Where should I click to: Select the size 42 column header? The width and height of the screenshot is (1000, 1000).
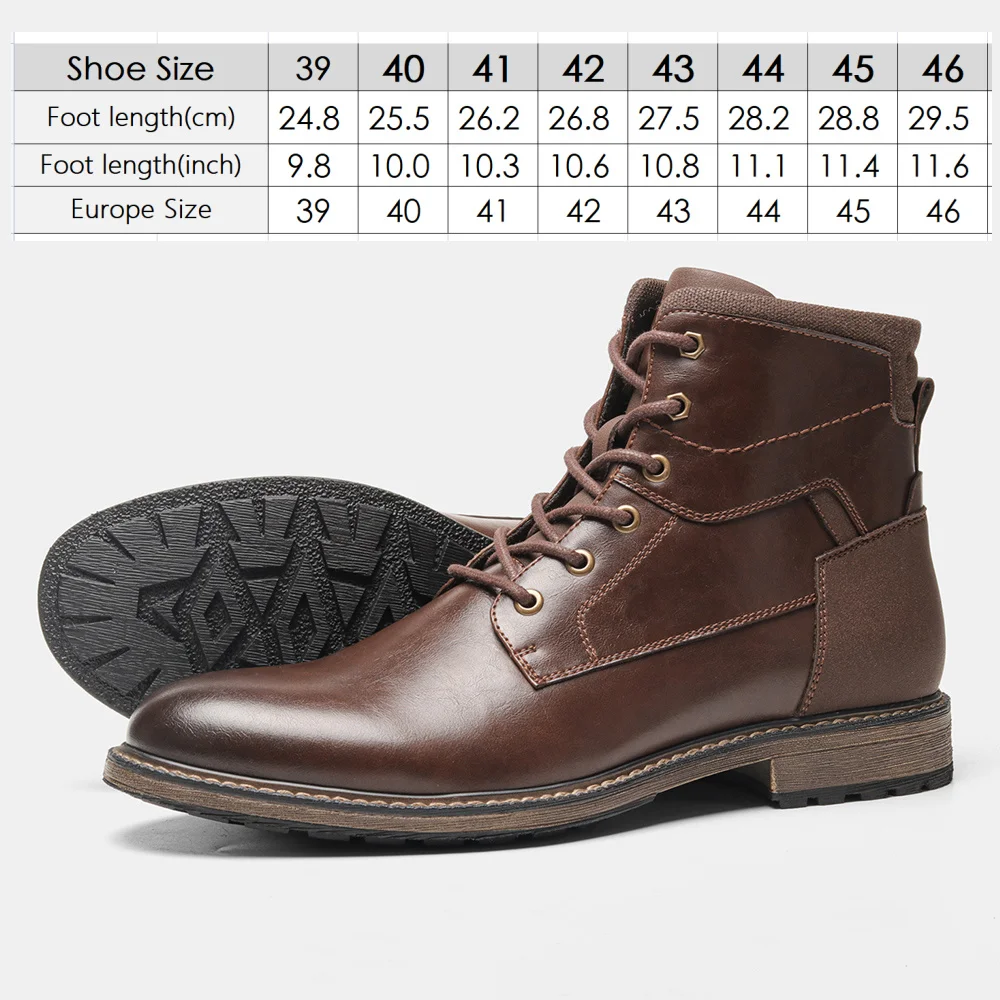[x=583, y=68]
